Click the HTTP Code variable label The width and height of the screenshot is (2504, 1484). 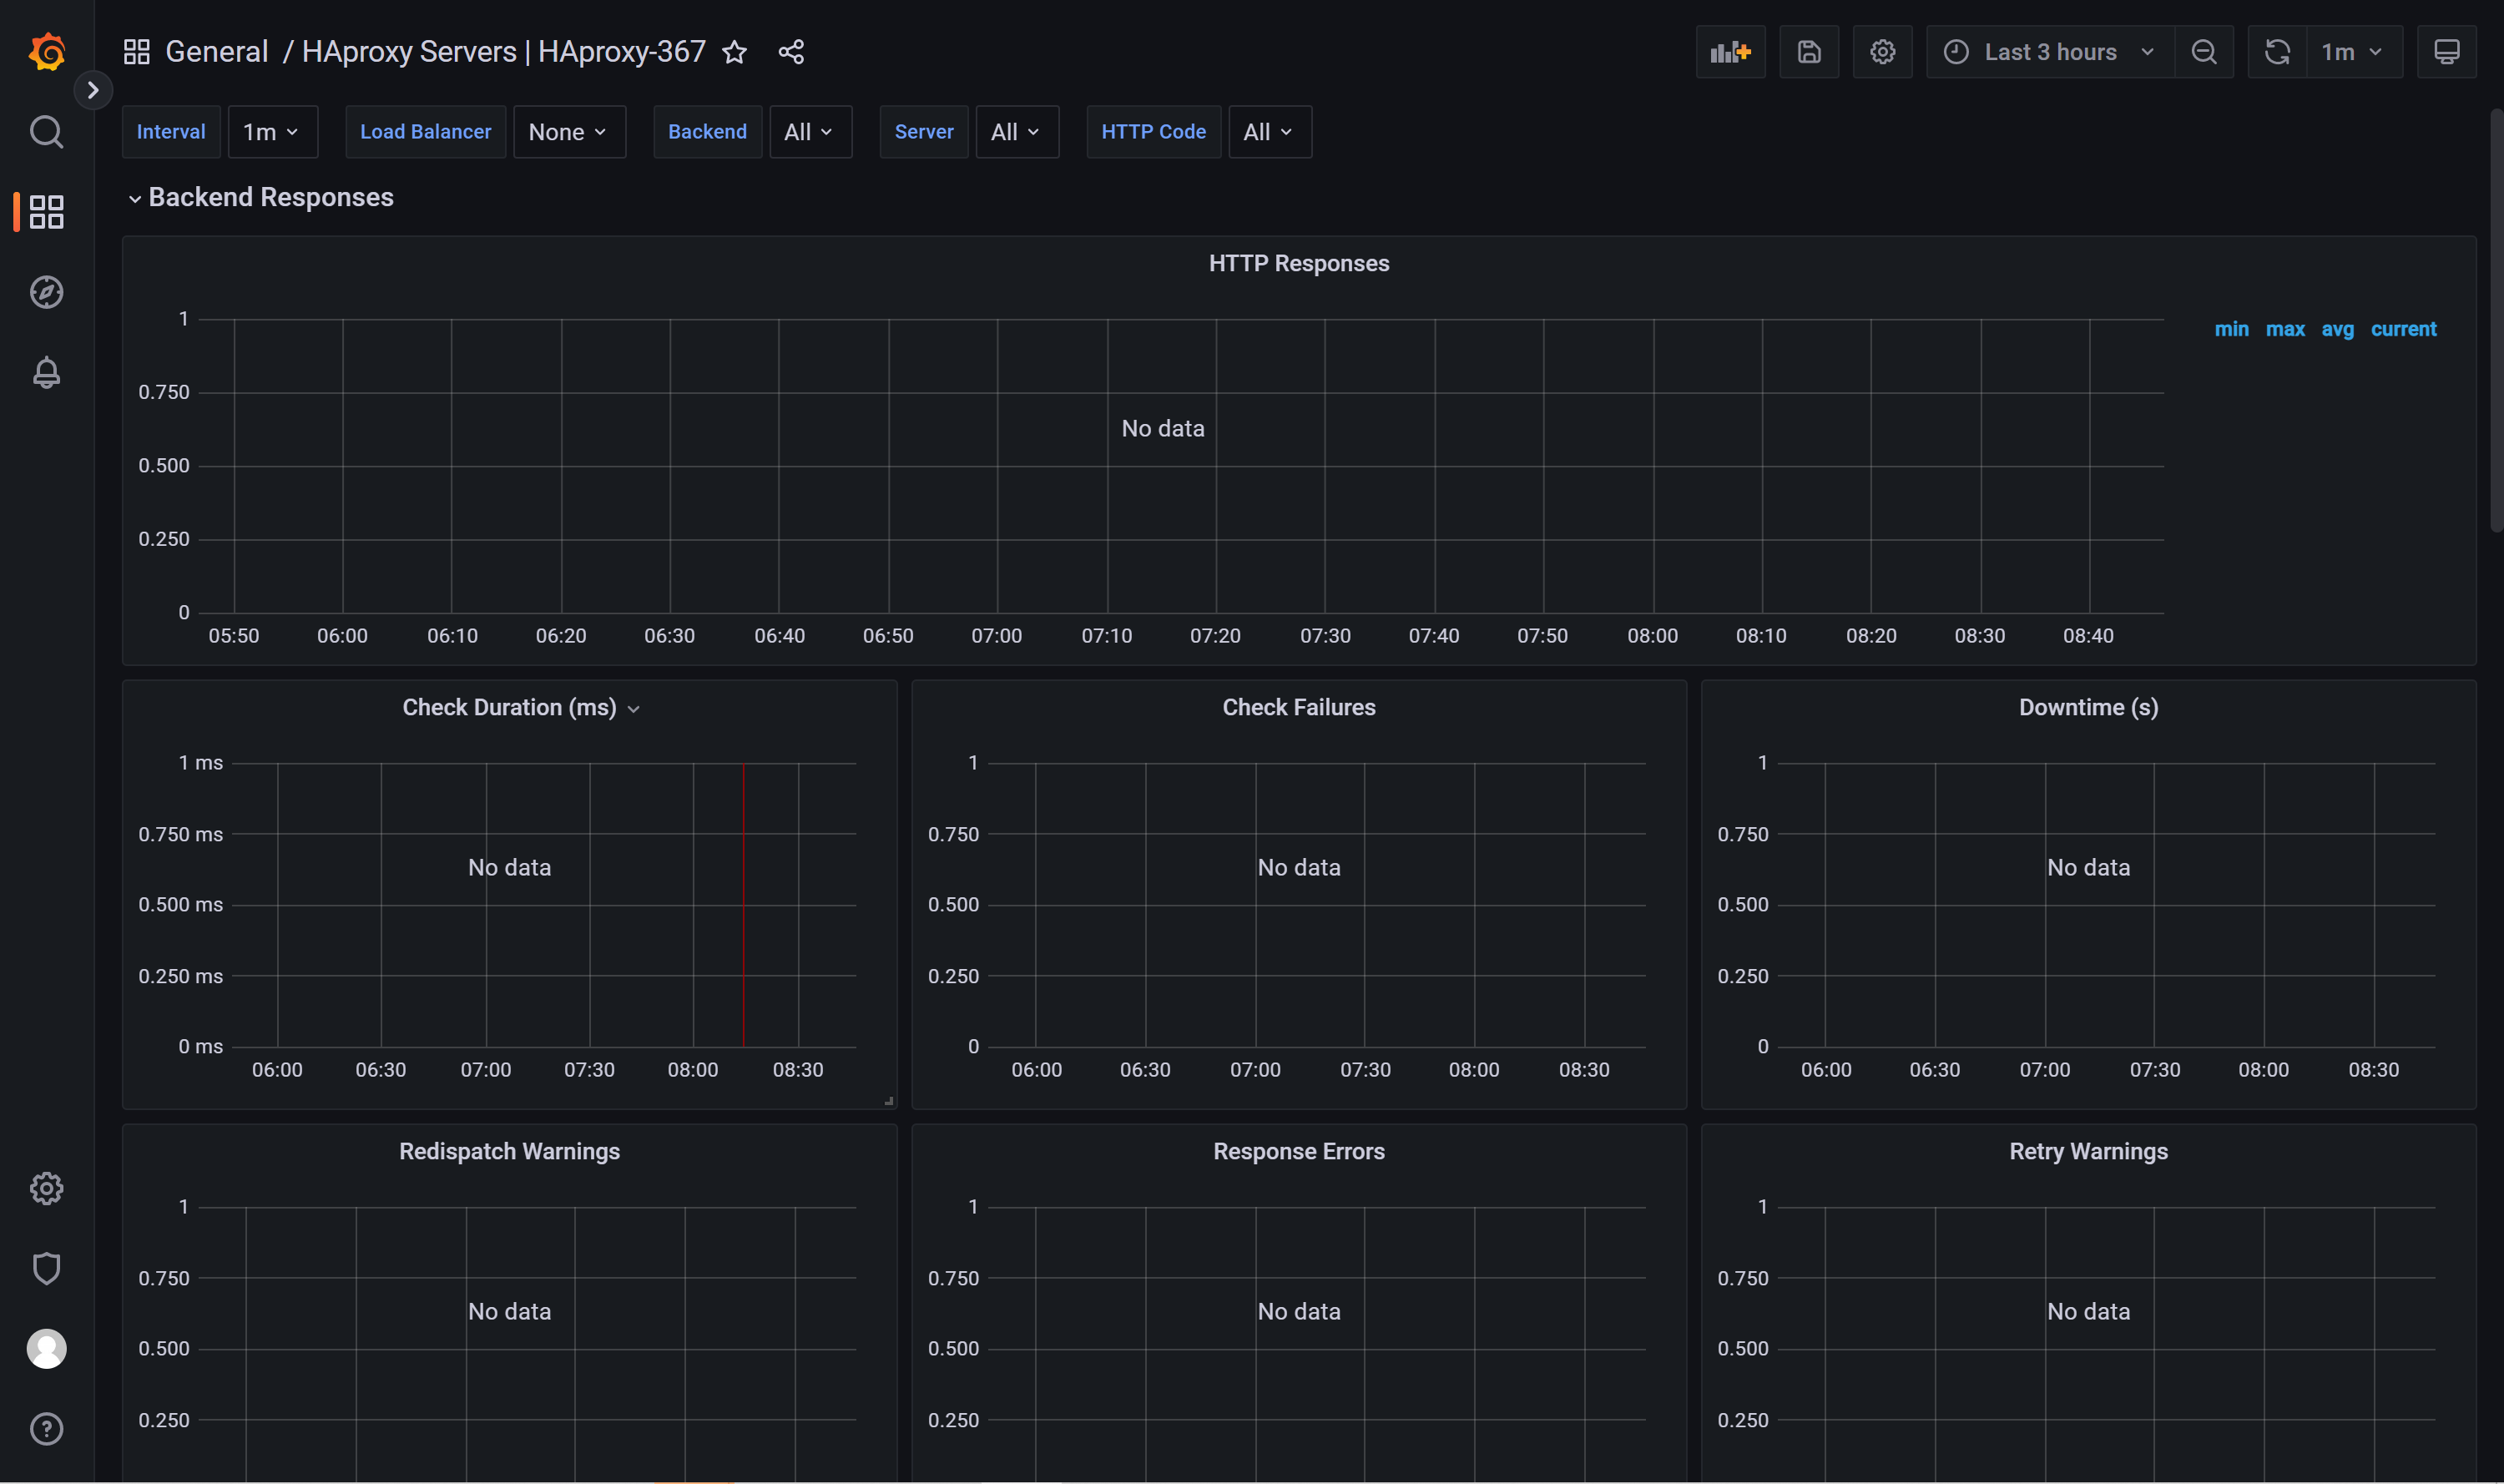coord(1153,132)
